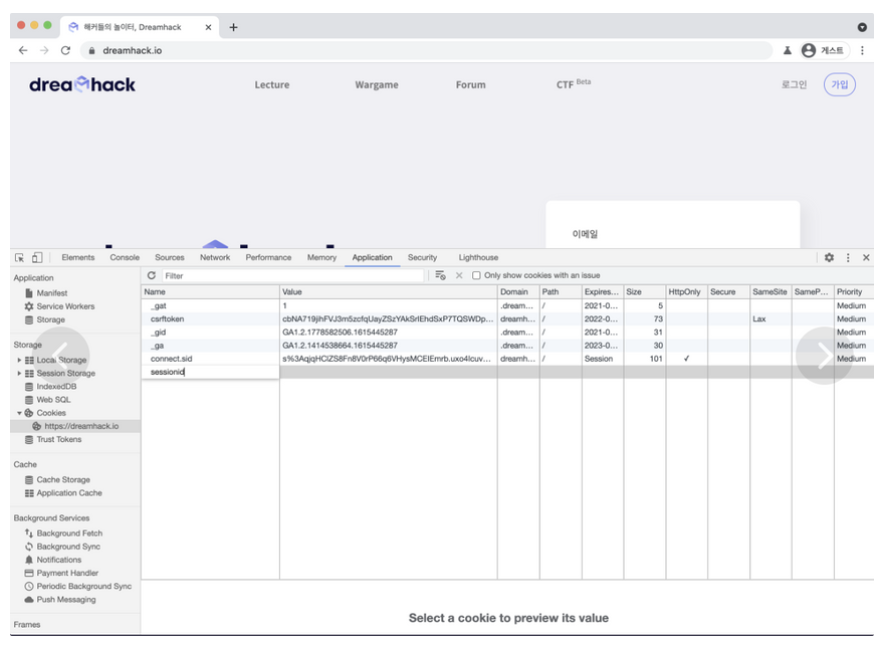Image resolution: width=890 pixels, height=654 pixels.
Task: Open DevTools settings gear
Action: point(829,258)
